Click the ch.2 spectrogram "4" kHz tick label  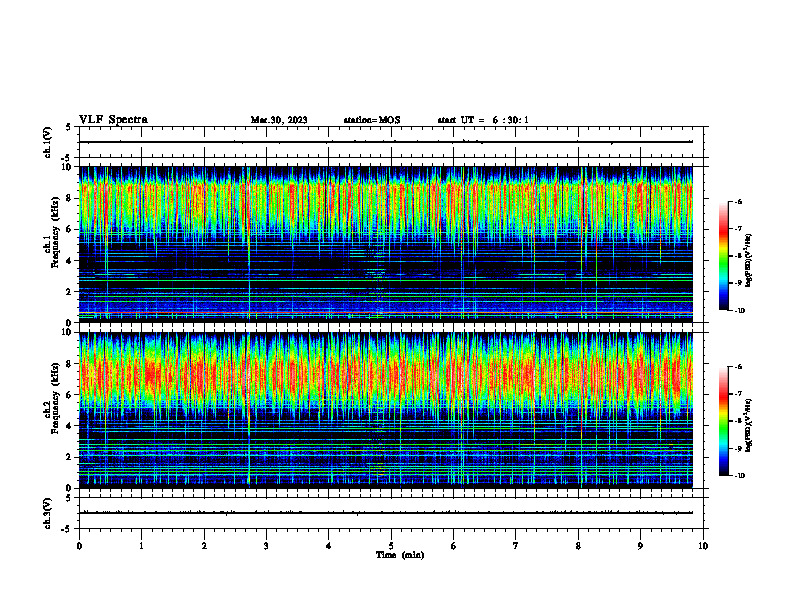tap(70, 426)
